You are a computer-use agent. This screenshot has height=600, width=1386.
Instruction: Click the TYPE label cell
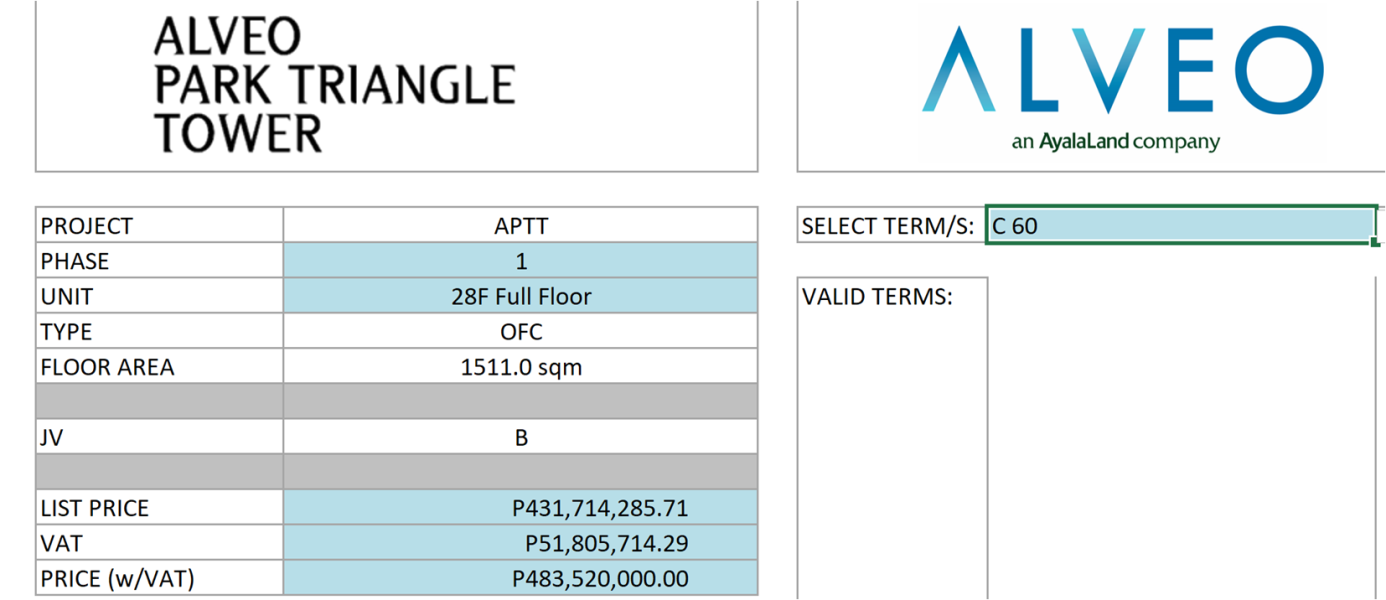pos(160,331)
